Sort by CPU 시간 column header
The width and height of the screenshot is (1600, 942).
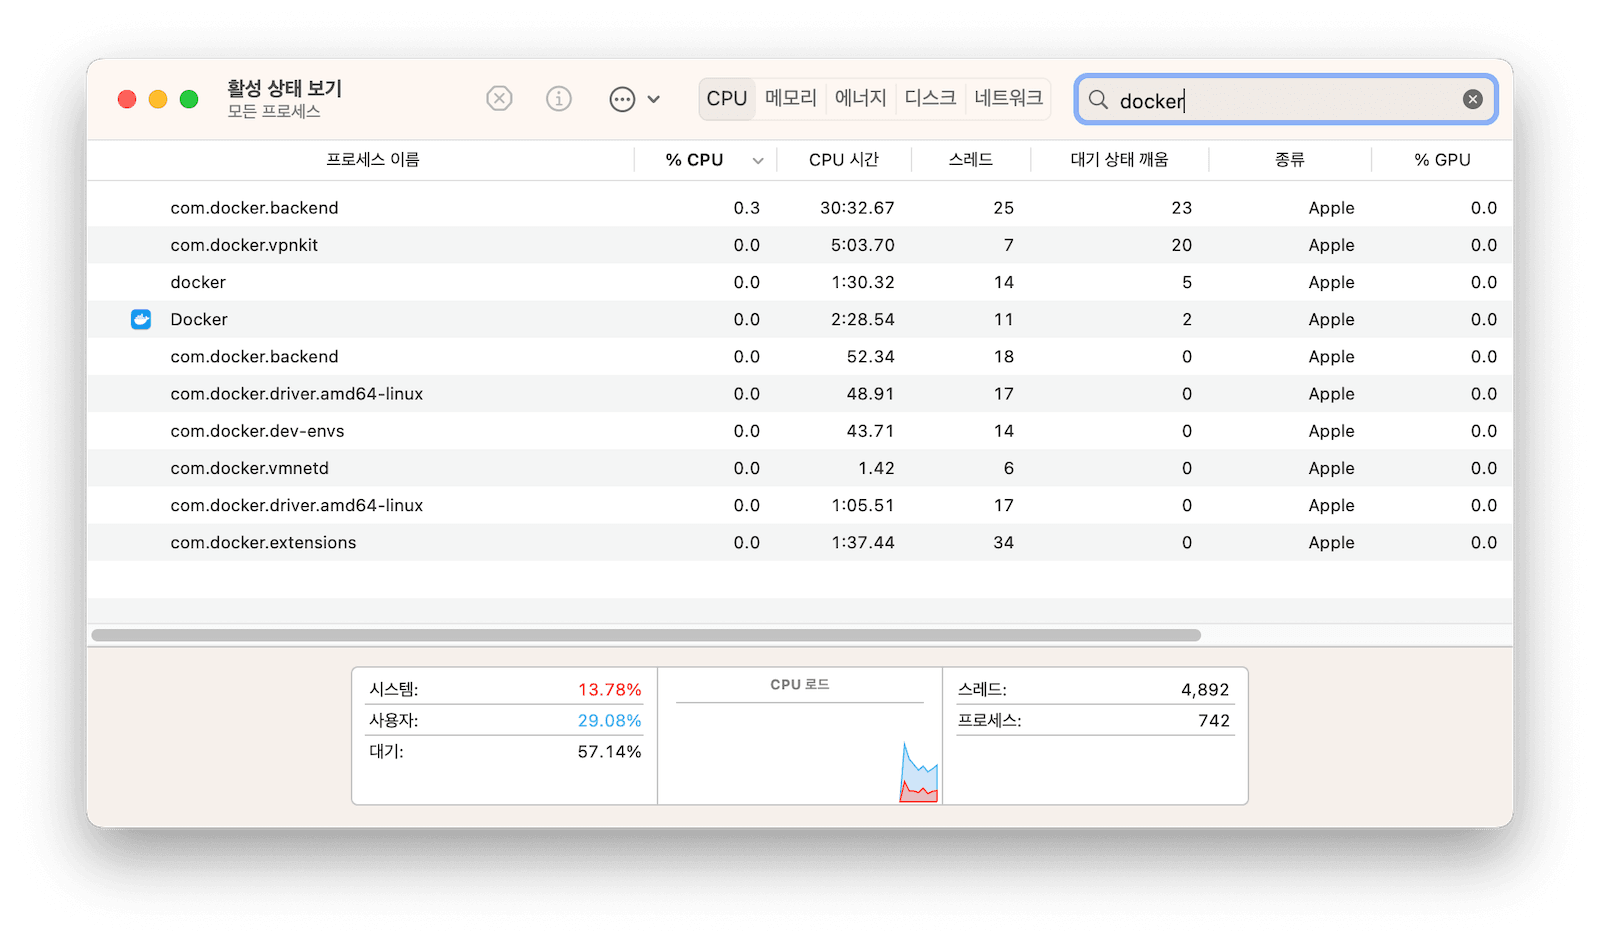pos(844,160)
